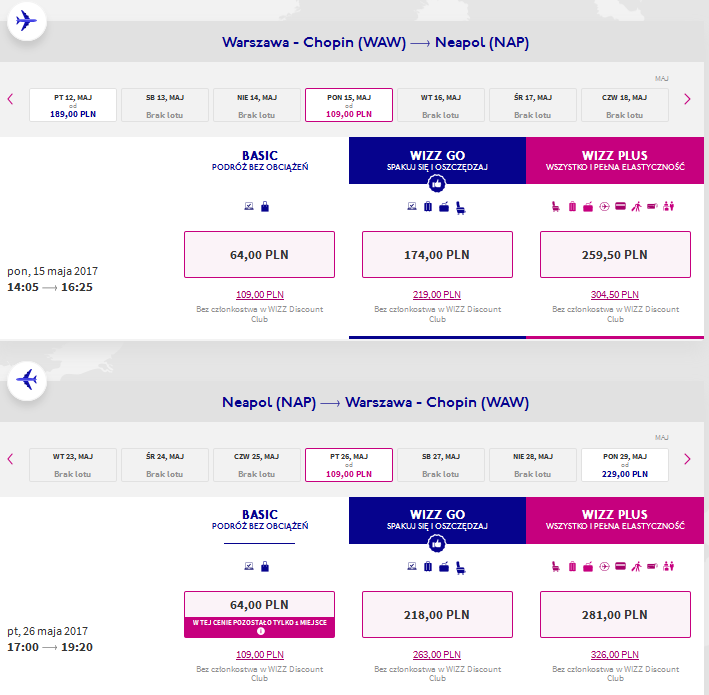Select the CZW 18, MAJ date tab

(x=625, y=105)
